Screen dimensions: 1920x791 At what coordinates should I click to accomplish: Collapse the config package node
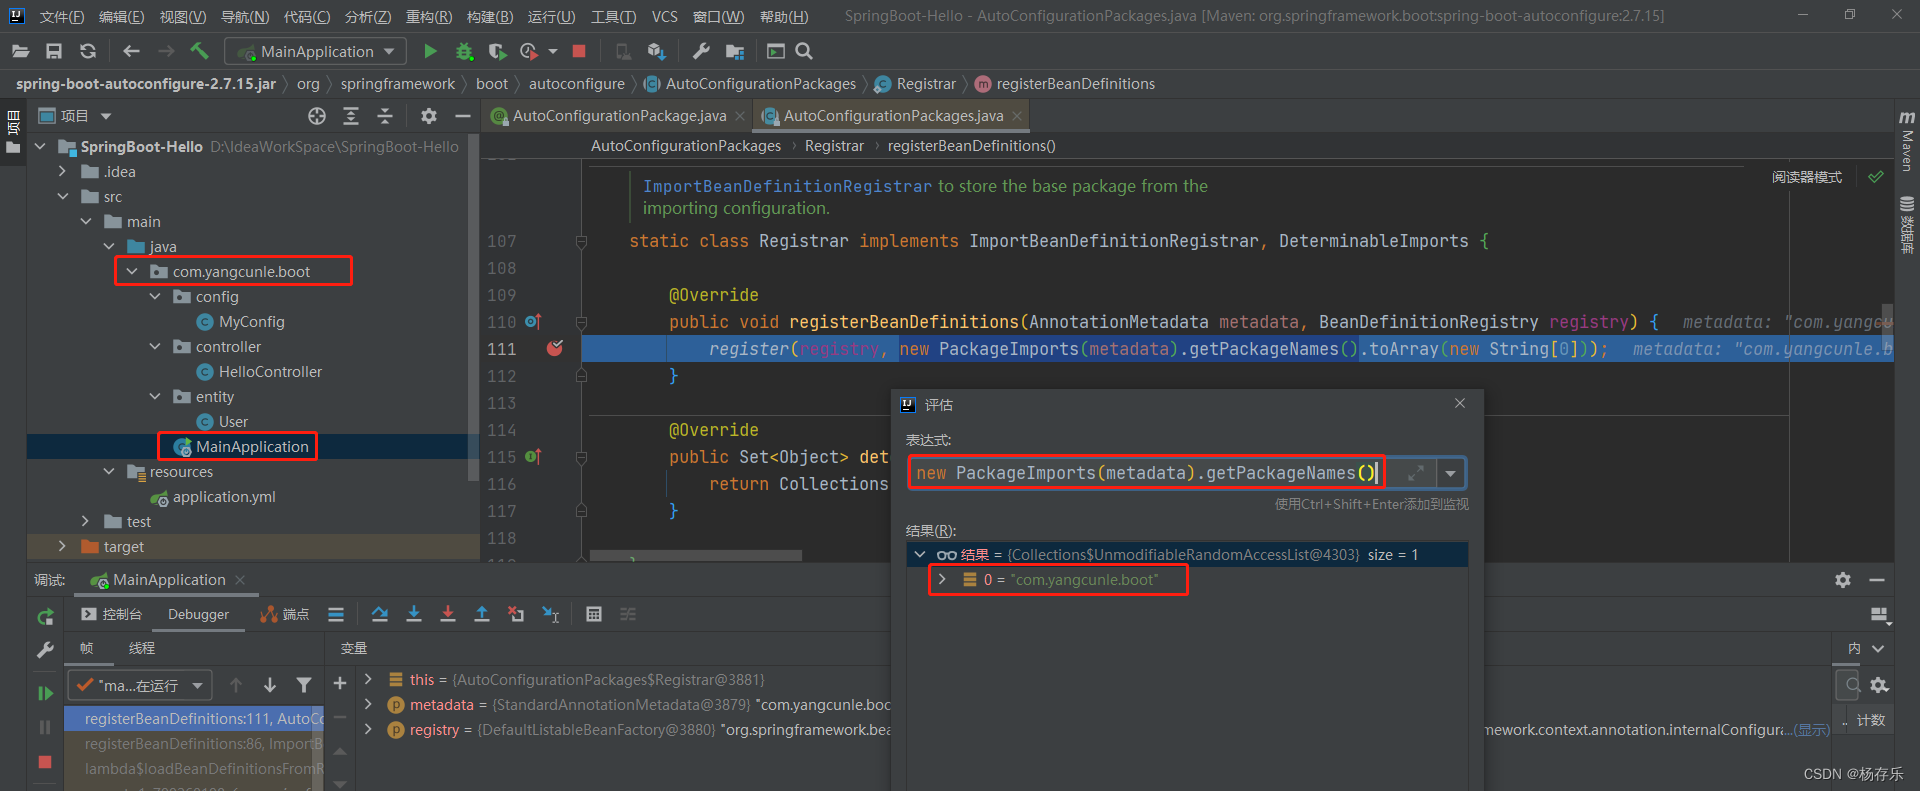tap(155, 297)
